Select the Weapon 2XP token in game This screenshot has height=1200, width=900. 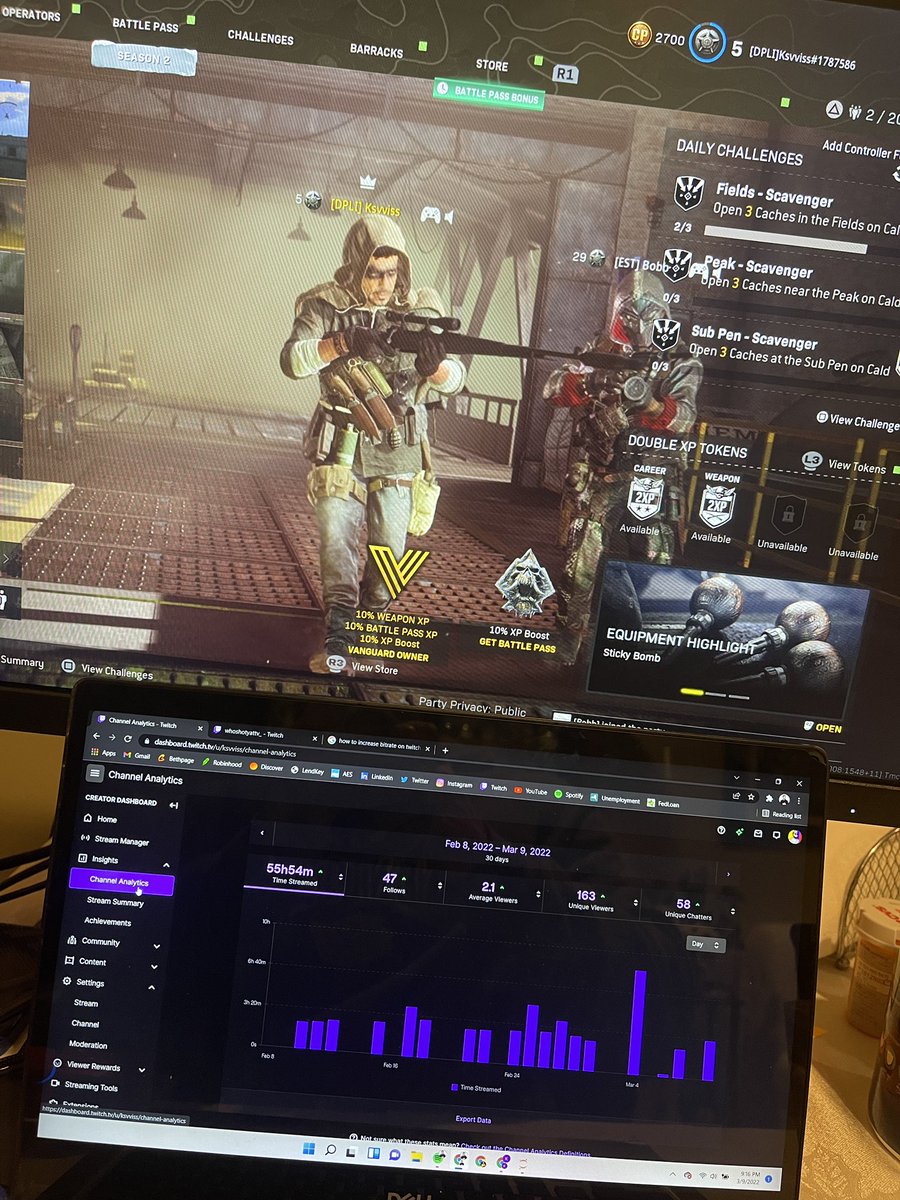click(717, 505)
